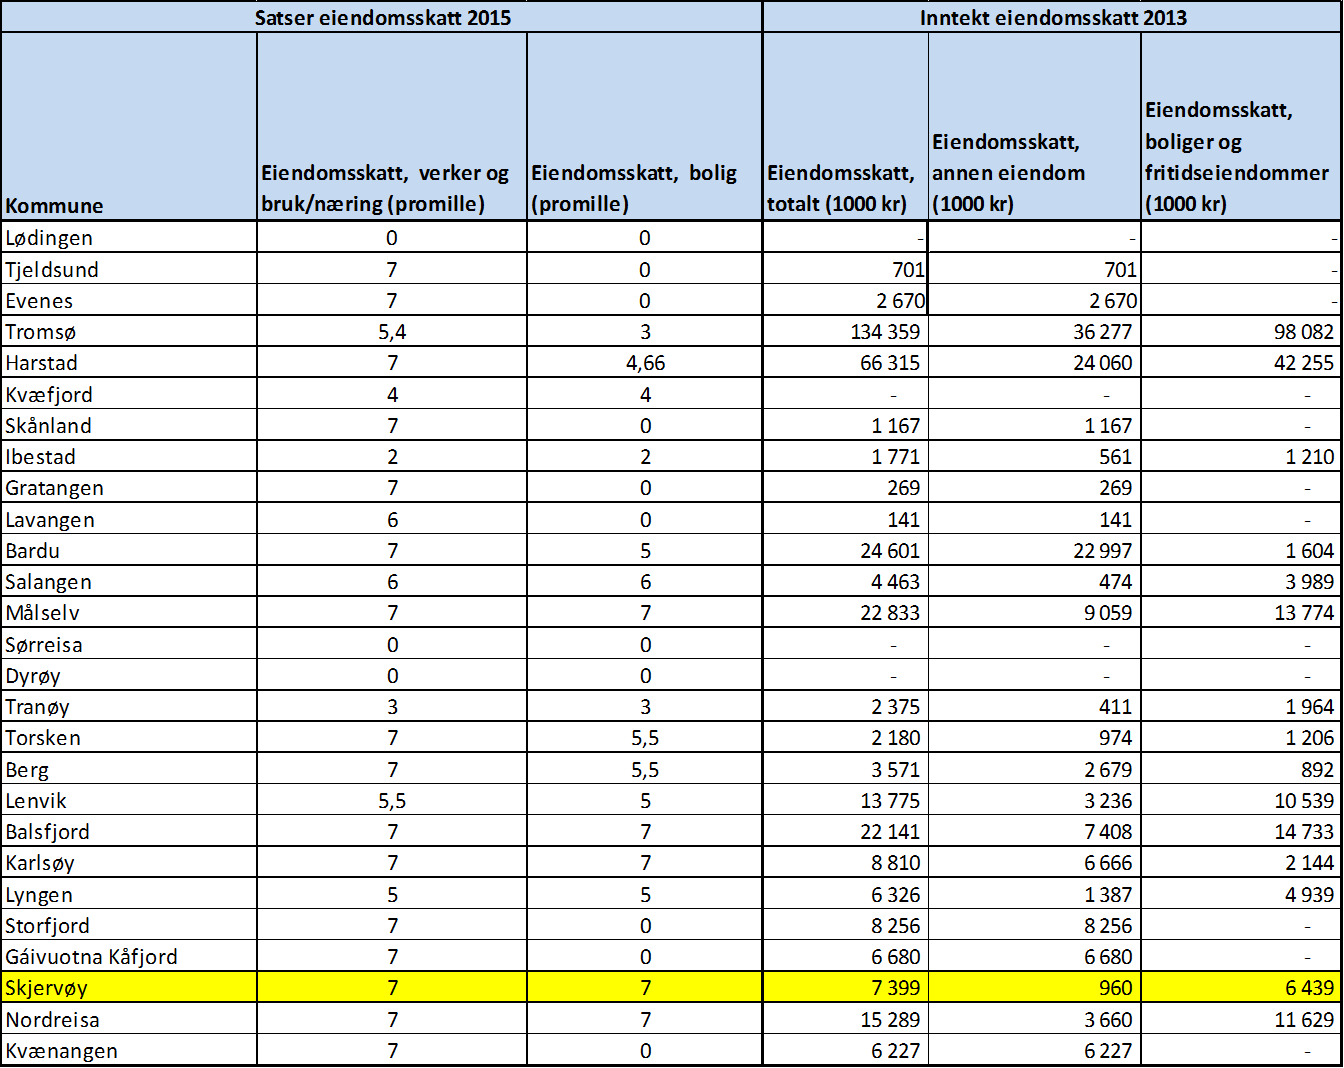Select the Sørreisa kommune cell
This screenshot has width=1344, height=1068.
coord(129,644)
